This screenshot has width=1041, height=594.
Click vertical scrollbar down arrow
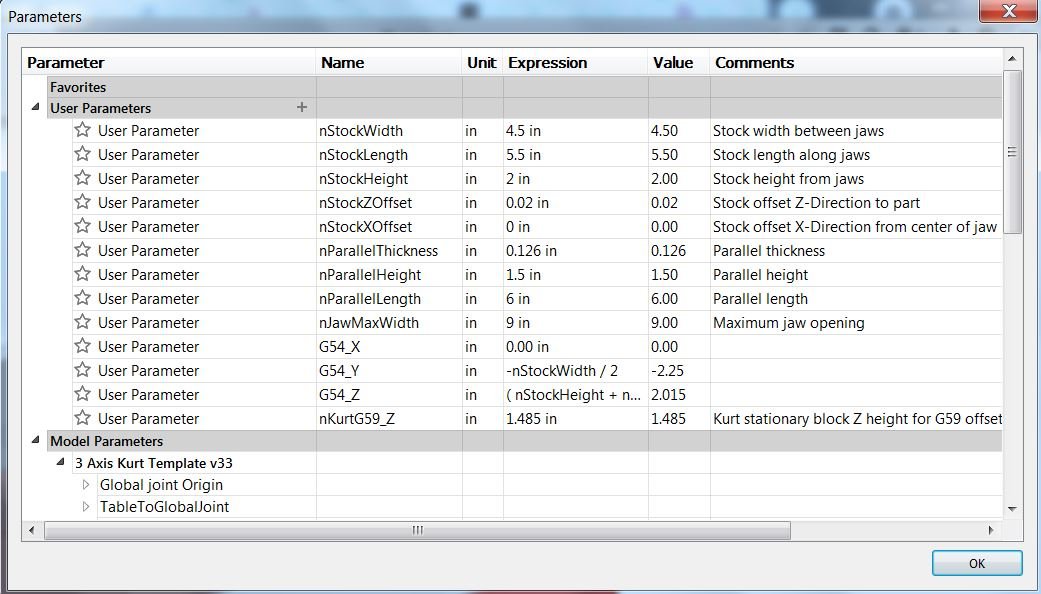[1012, 509]
